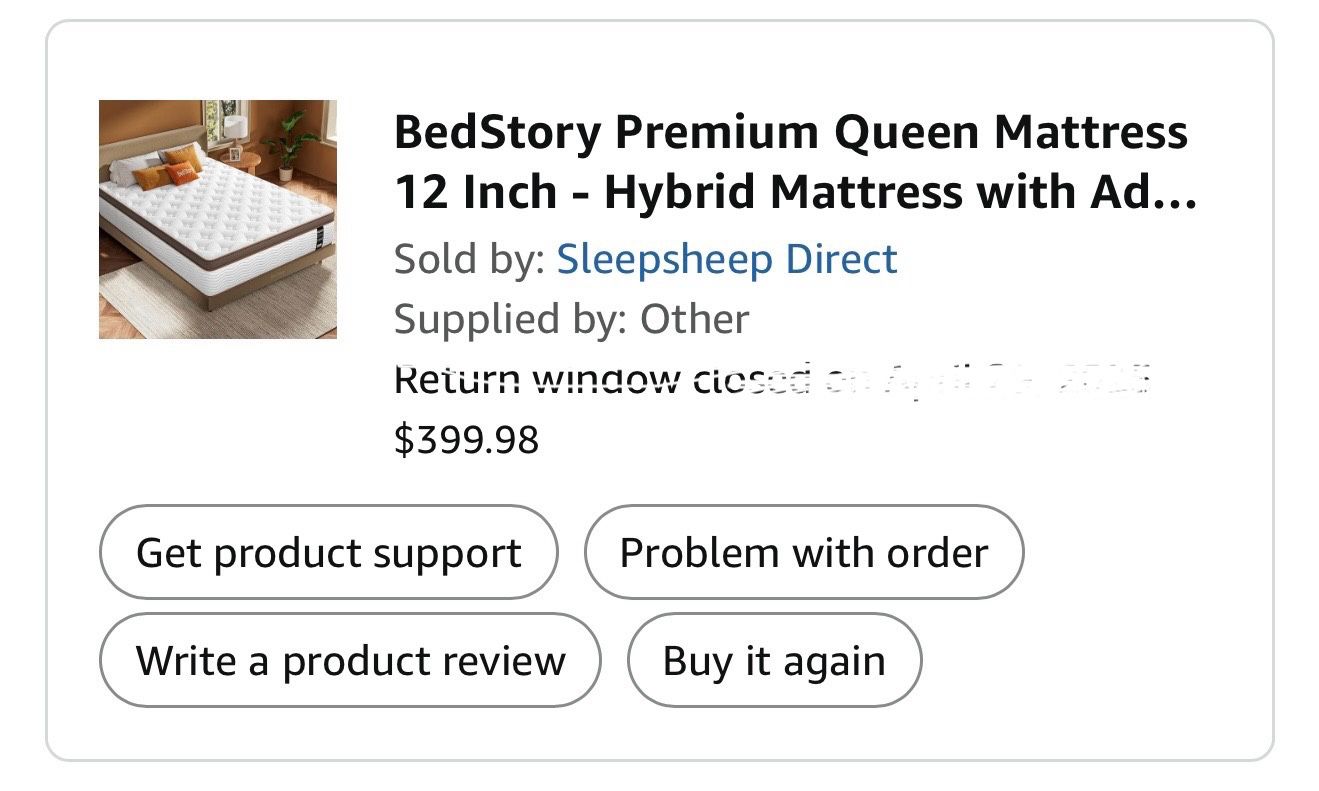Reorder the BedStory Queen mattress
Screen dimensions: 1319x791
773,659
